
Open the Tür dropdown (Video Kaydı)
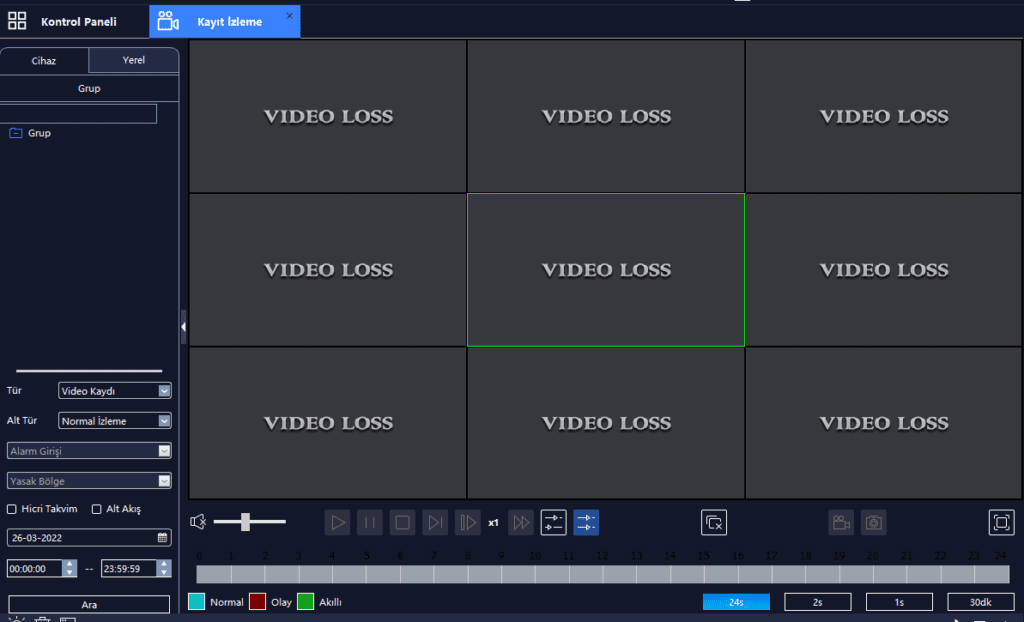click(115, 391)
